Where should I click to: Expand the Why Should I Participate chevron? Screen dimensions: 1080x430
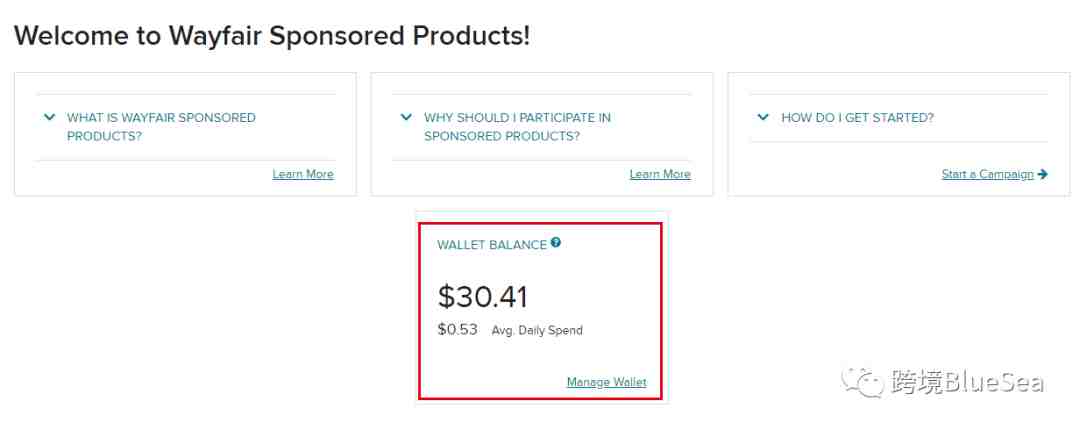pos(406,117)
